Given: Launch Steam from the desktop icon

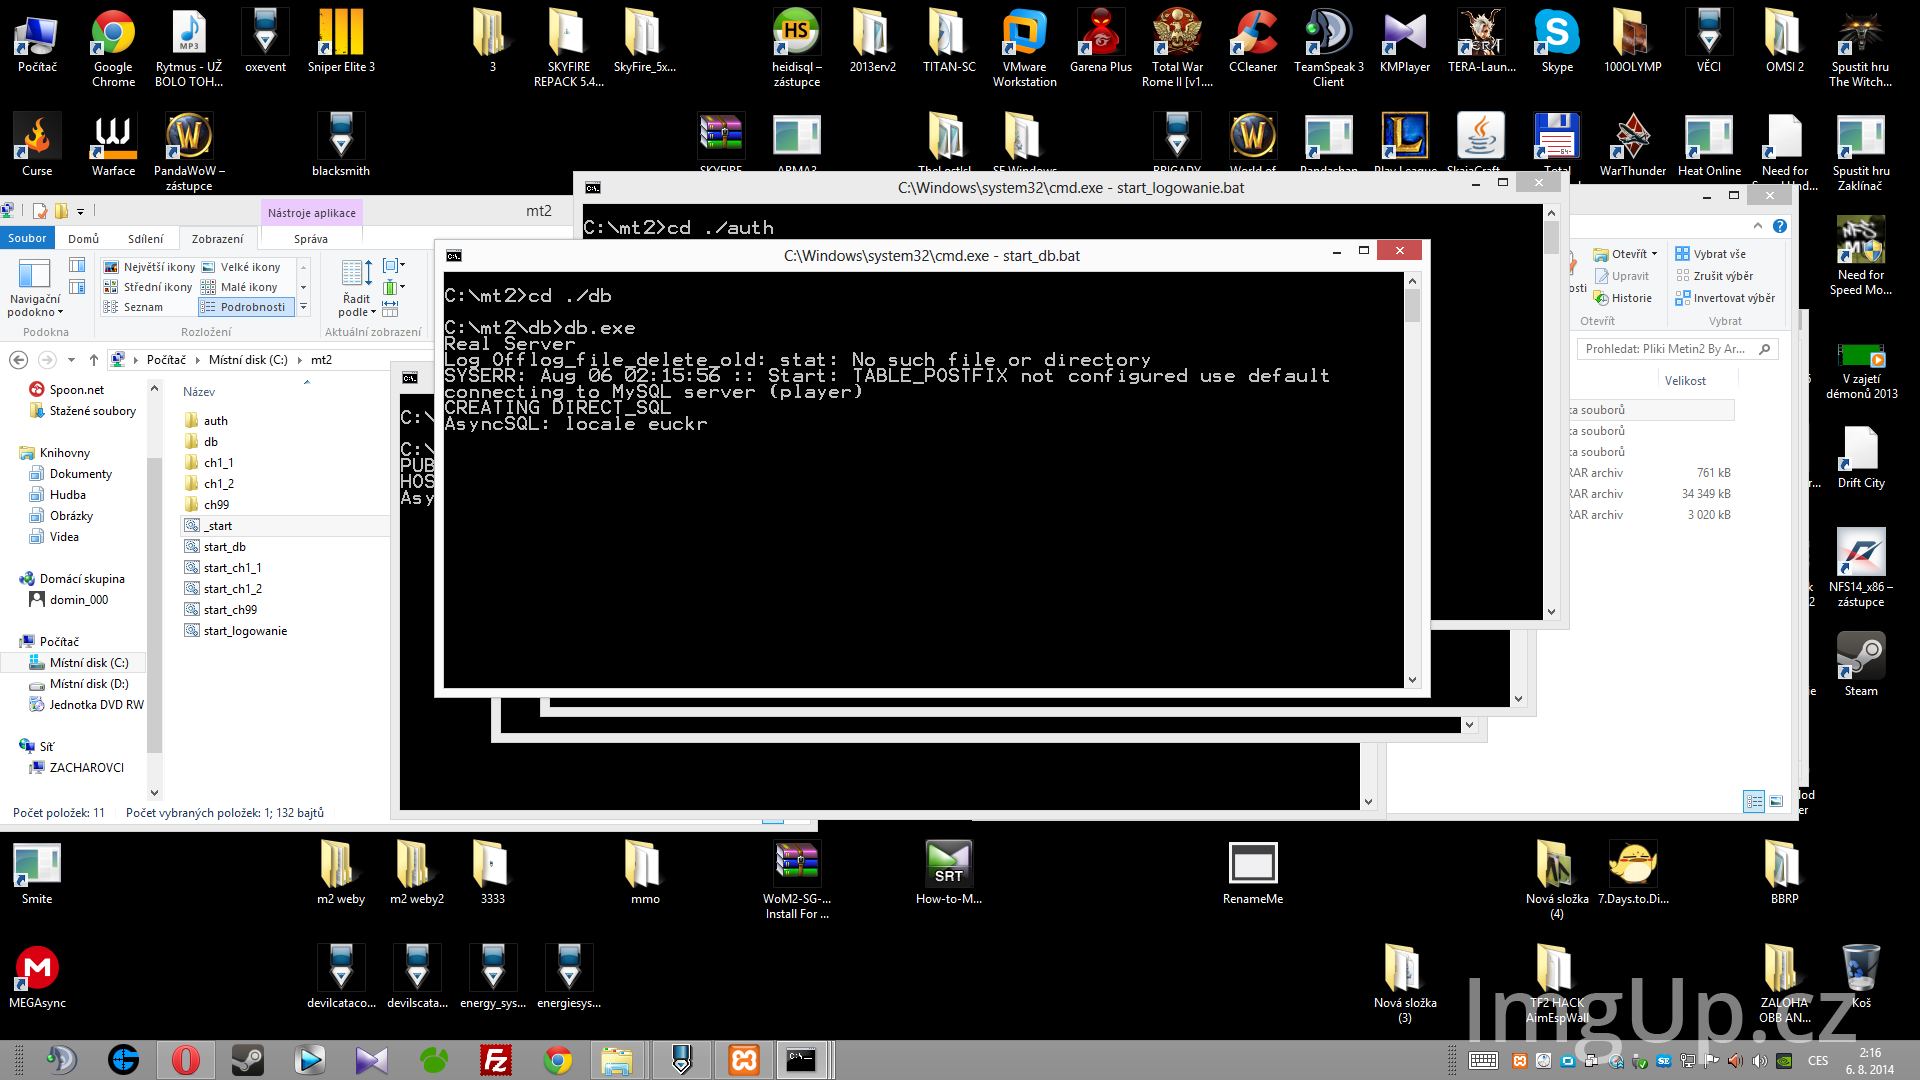Looking at the screenshot, I should 1861,664.
